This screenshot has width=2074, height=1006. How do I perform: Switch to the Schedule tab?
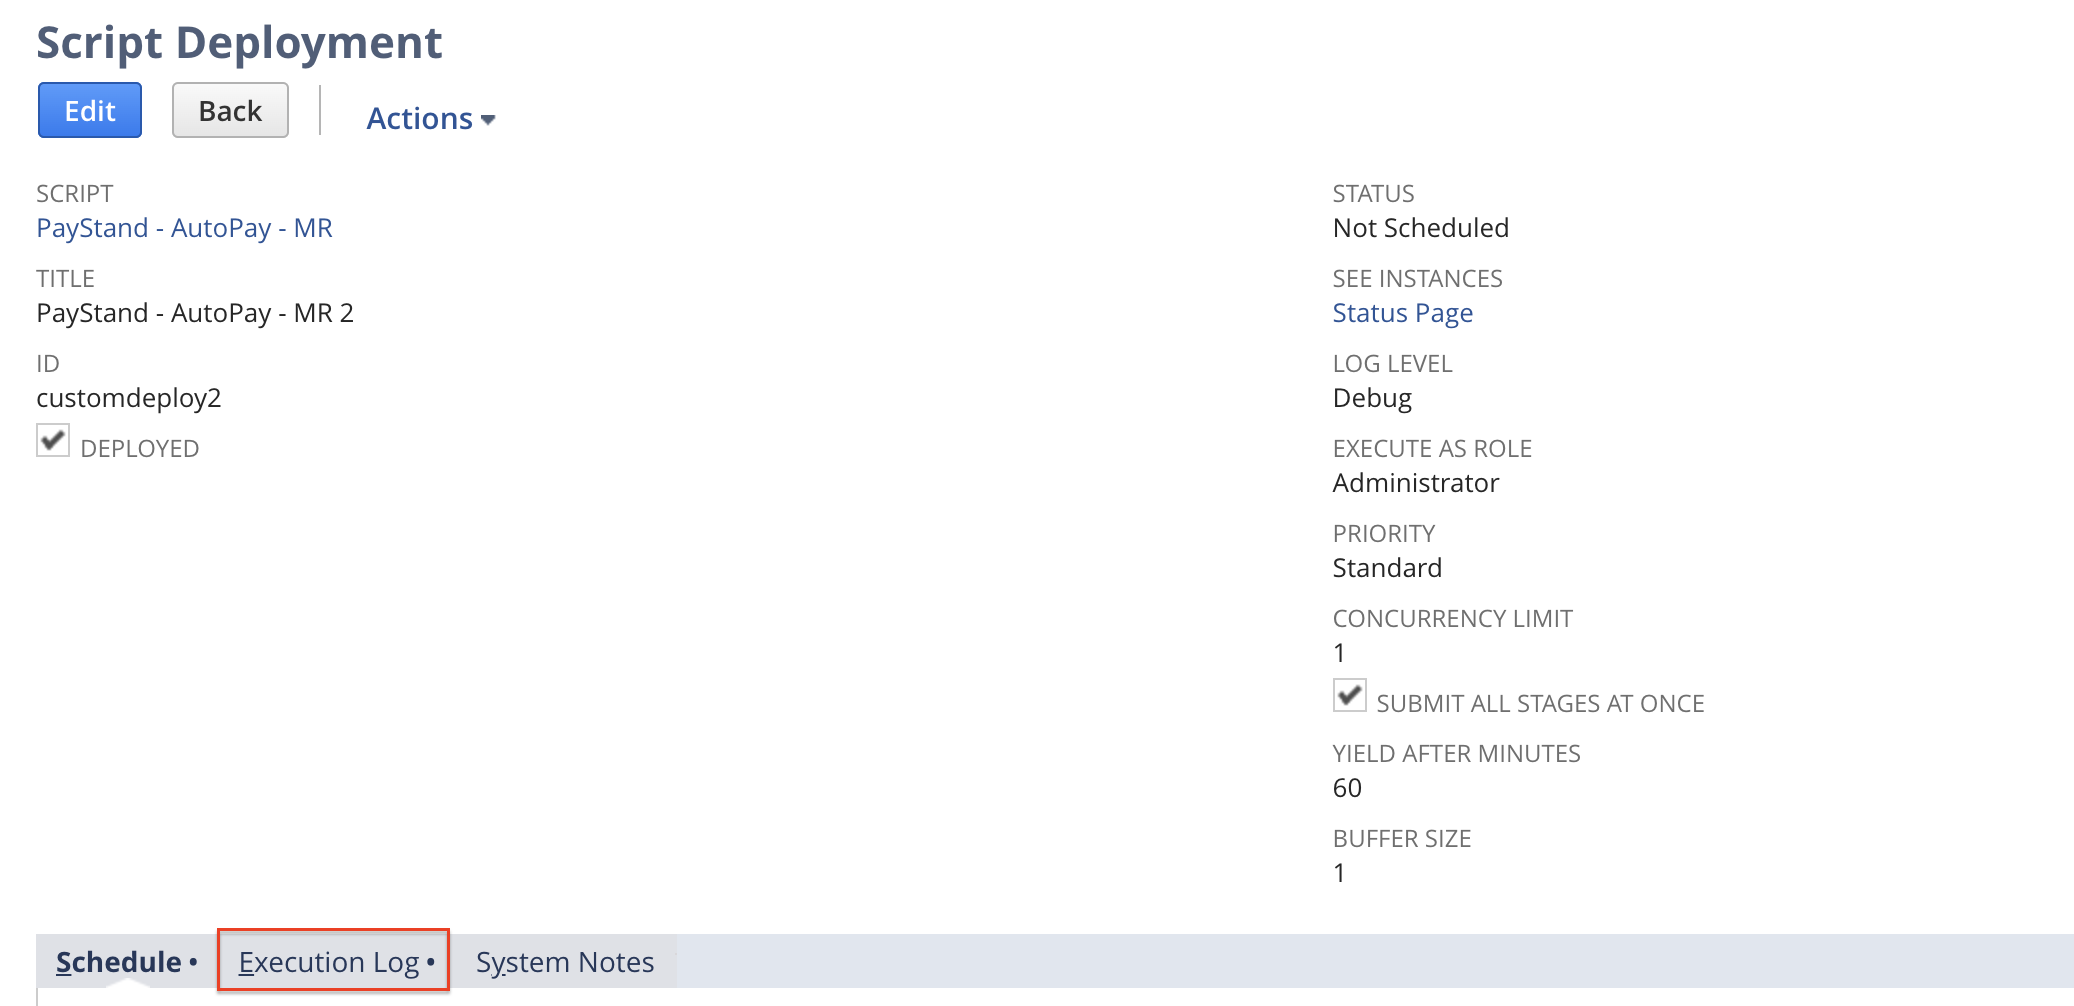127,962
